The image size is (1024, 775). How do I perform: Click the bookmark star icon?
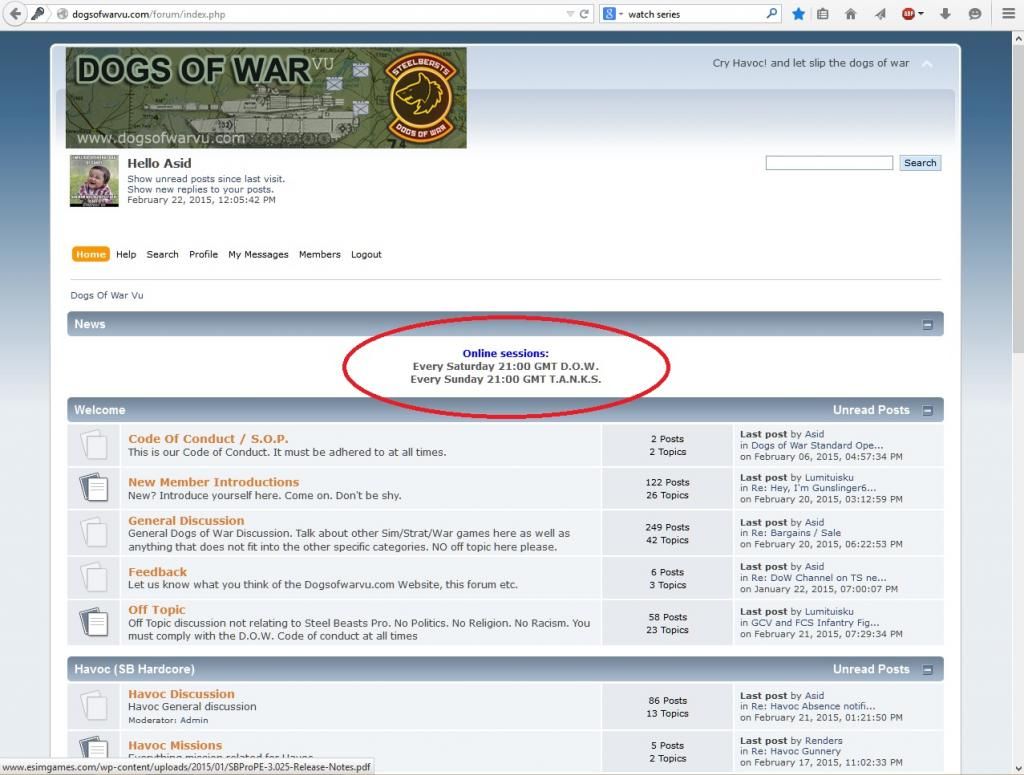(798, 14)
